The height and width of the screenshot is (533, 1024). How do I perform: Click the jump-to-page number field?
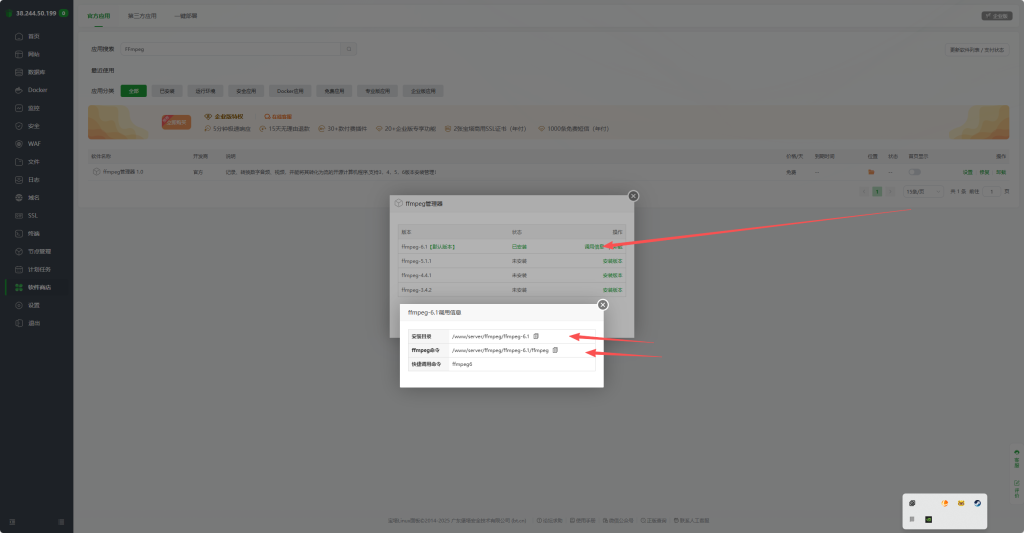(x=991, y=191)
